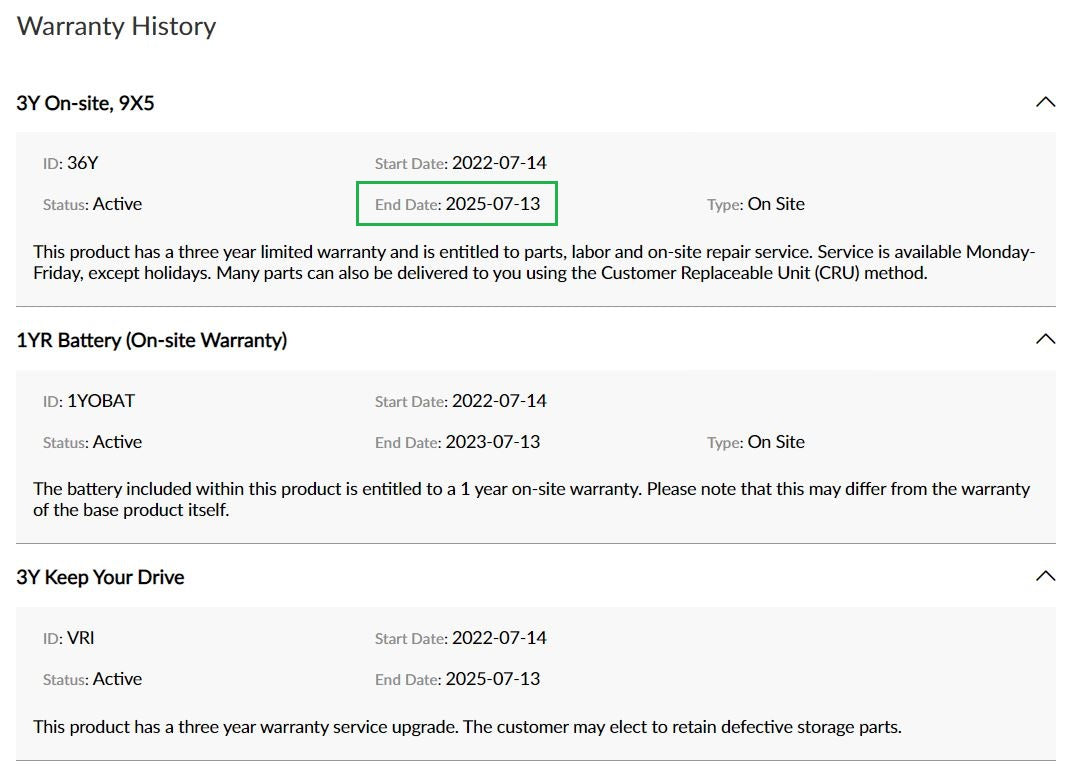
Task: Click the 1YOBAT warranty ID value
Action: (x=101, y=401)
